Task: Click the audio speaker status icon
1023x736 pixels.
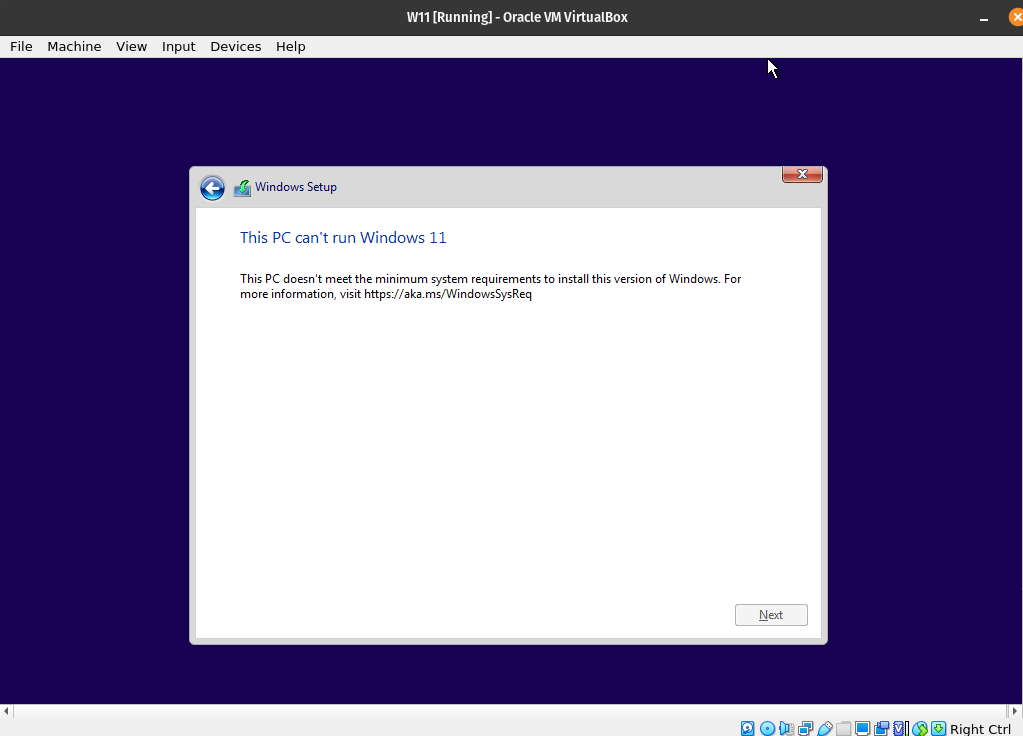Action: pyautogui.click(x=786, y=728)
